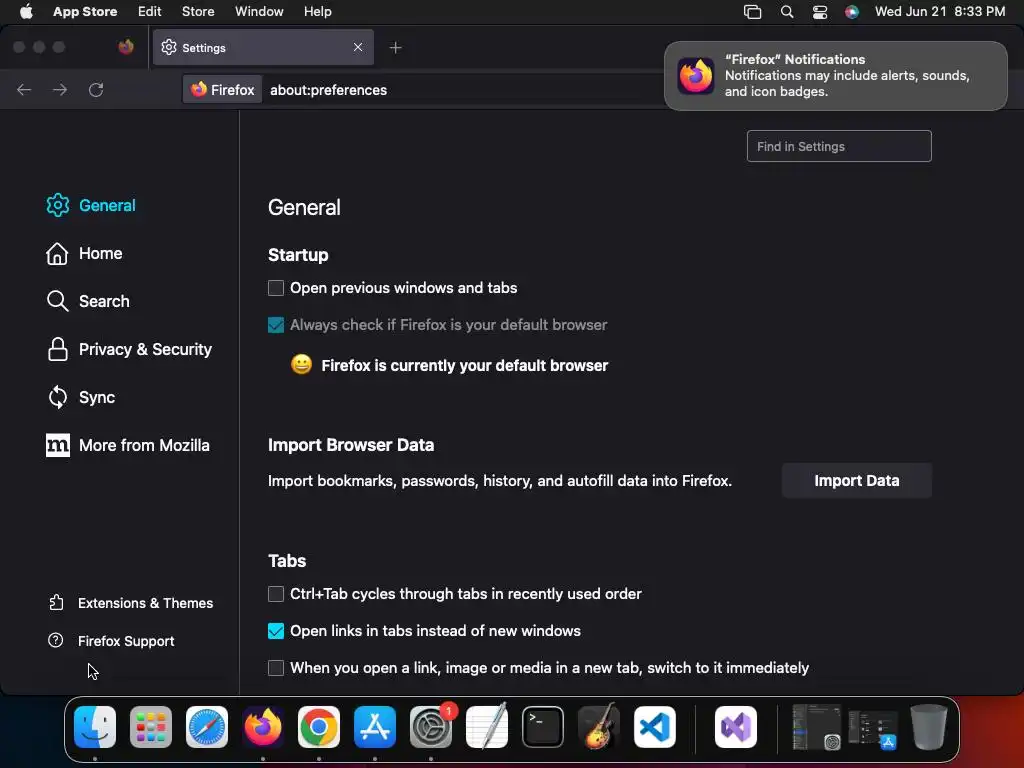Enable Ctrl+Tab cycles through tabs checkbox
The image size is (1024, 768).
(x=276, y=594)
